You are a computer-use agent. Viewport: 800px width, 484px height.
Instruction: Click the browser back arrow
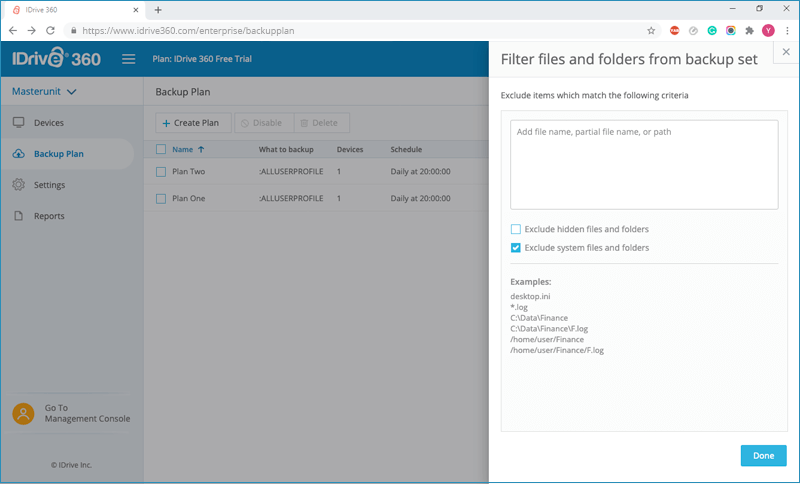coord(13,31)
